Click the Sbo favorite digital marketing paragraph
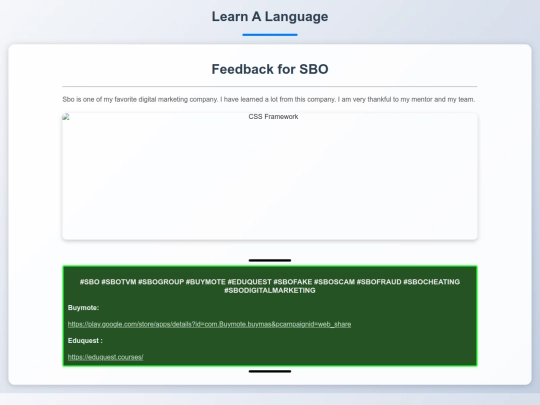 point(269,100)
